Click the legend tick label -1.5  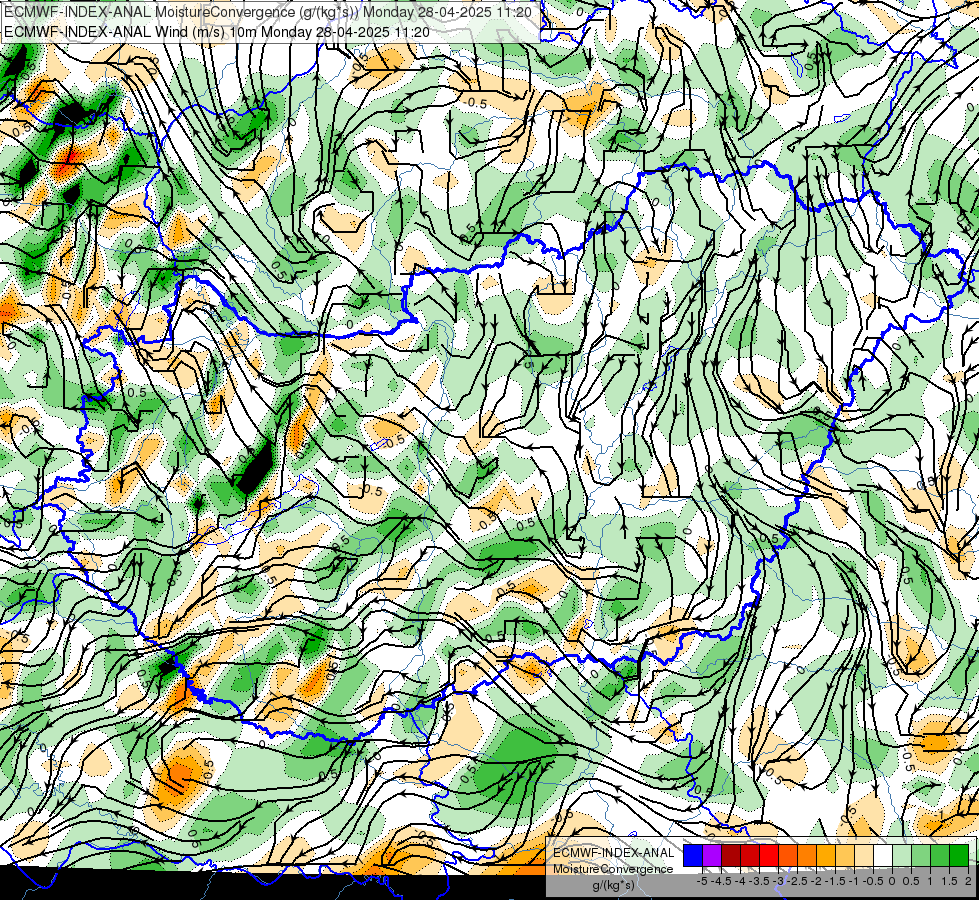(x=835, y=881)
